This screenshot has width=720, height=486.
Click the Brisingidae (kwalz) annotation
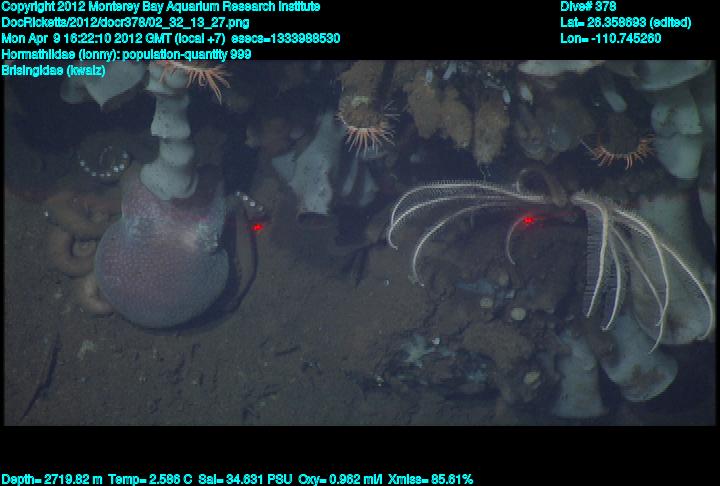point(53,70)
